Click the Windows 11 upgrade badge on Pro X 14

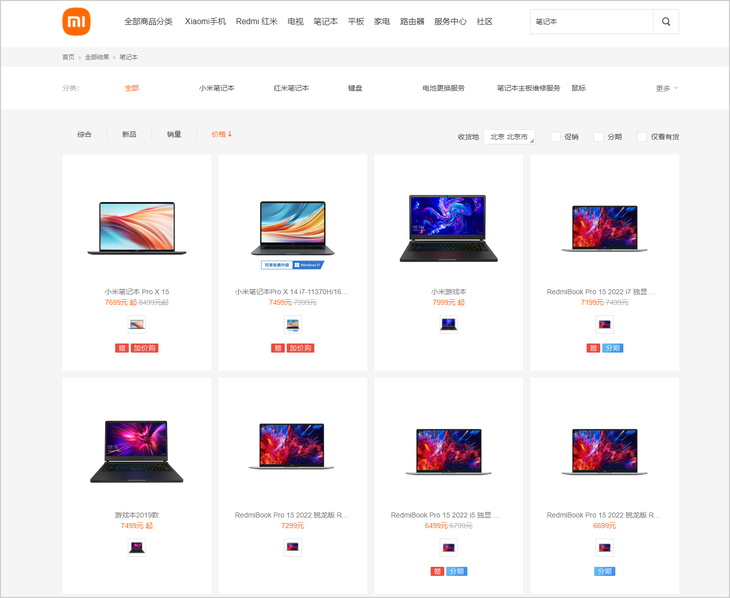pos(292,265)
